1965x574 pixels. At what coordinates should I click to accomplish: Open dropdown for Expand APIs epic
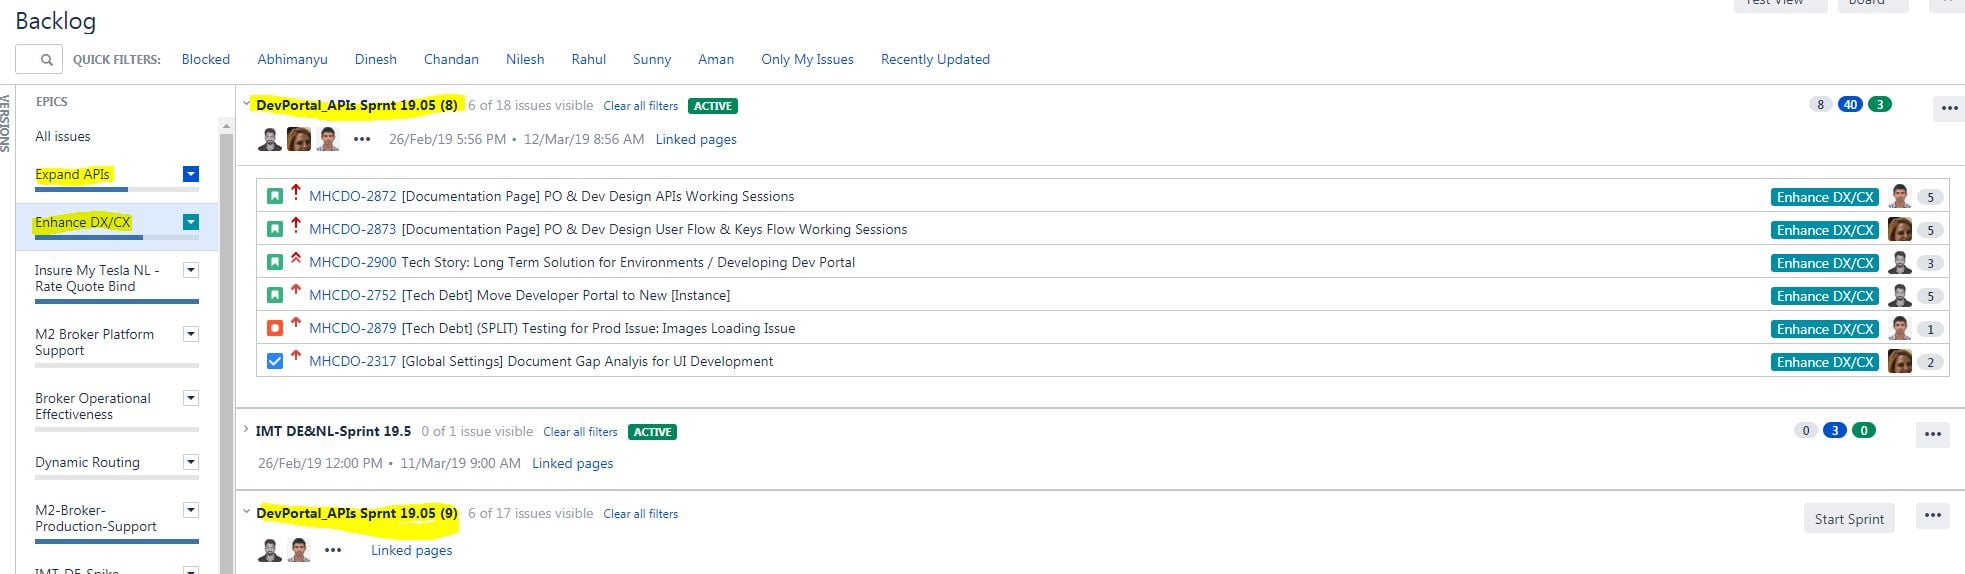191,174
